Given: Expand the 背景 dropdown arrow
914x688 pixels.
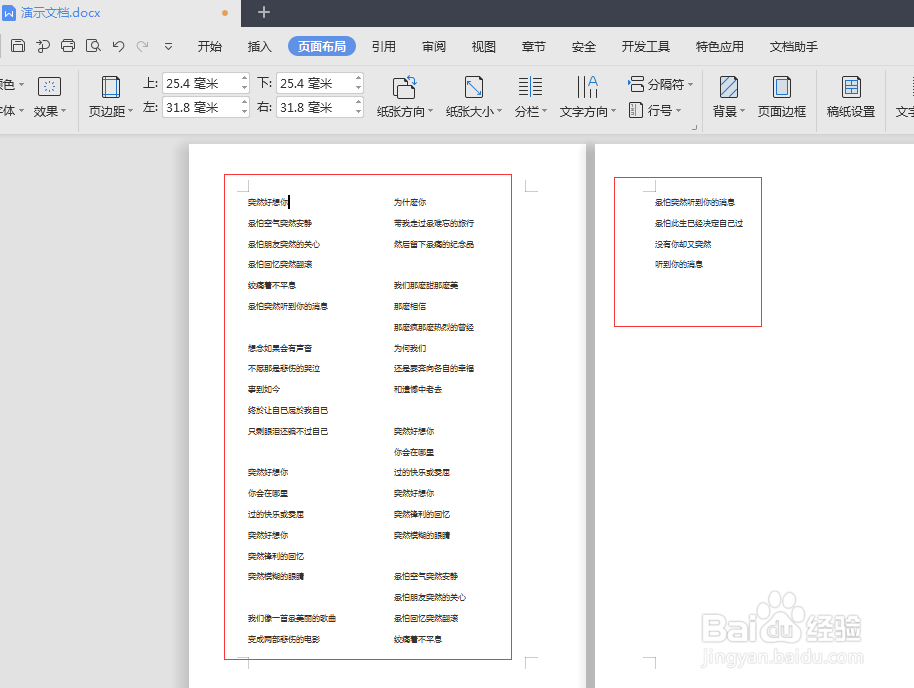Looking at the screenshot, I should click(x=742, y=111).
